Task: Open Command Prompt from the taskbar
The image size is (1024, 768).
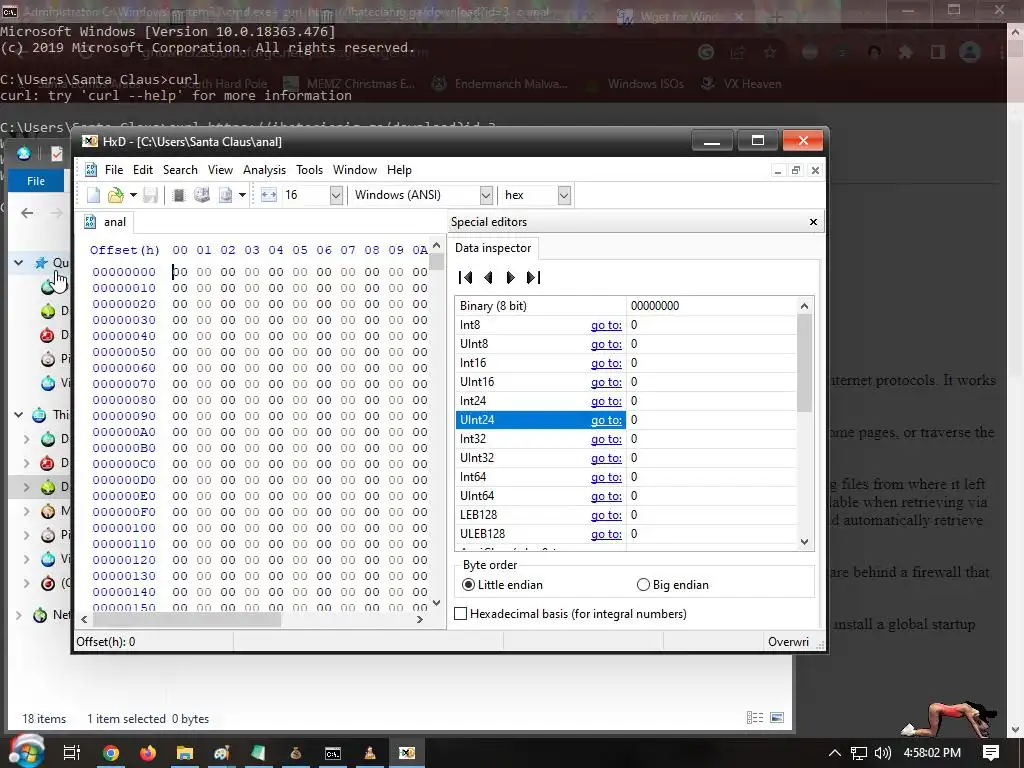Action: tap(333, 753)
